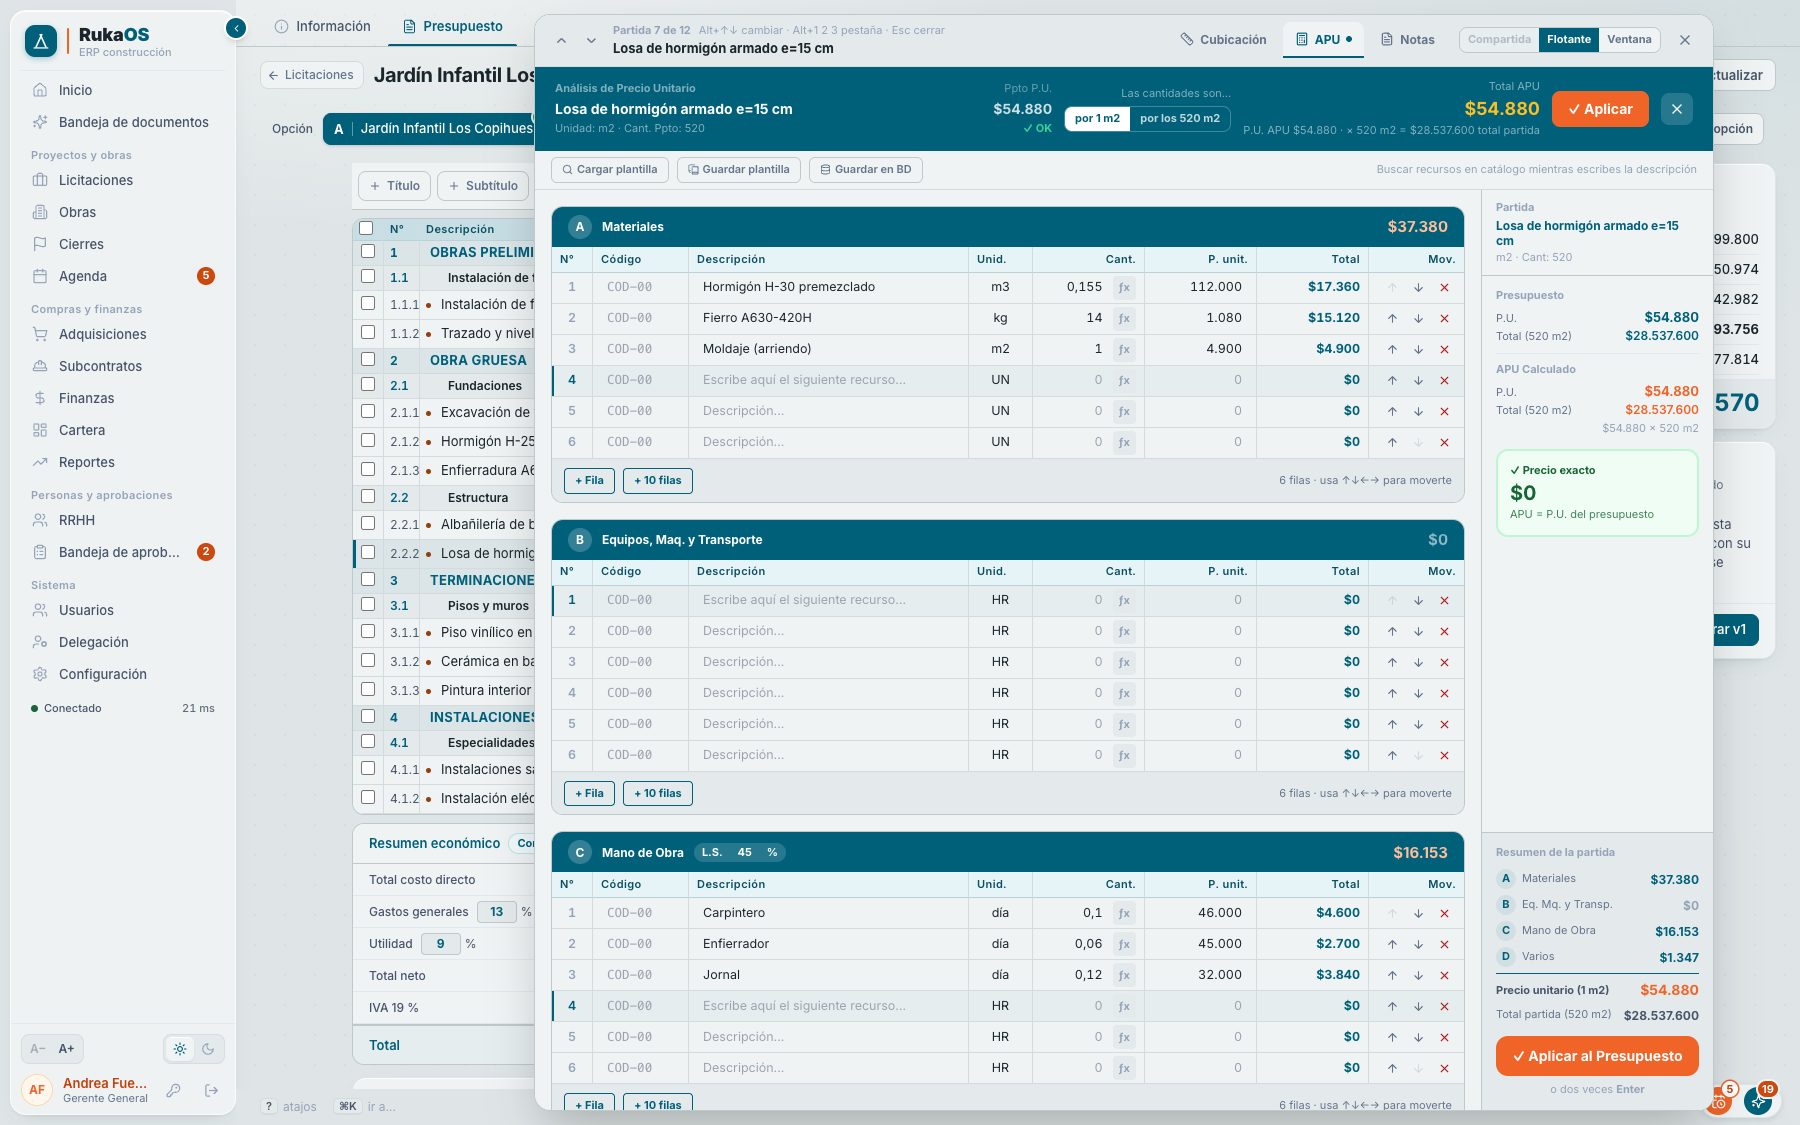Add a row with '+ Fila' under Materiales
1800x1125 pixels.
589,481
